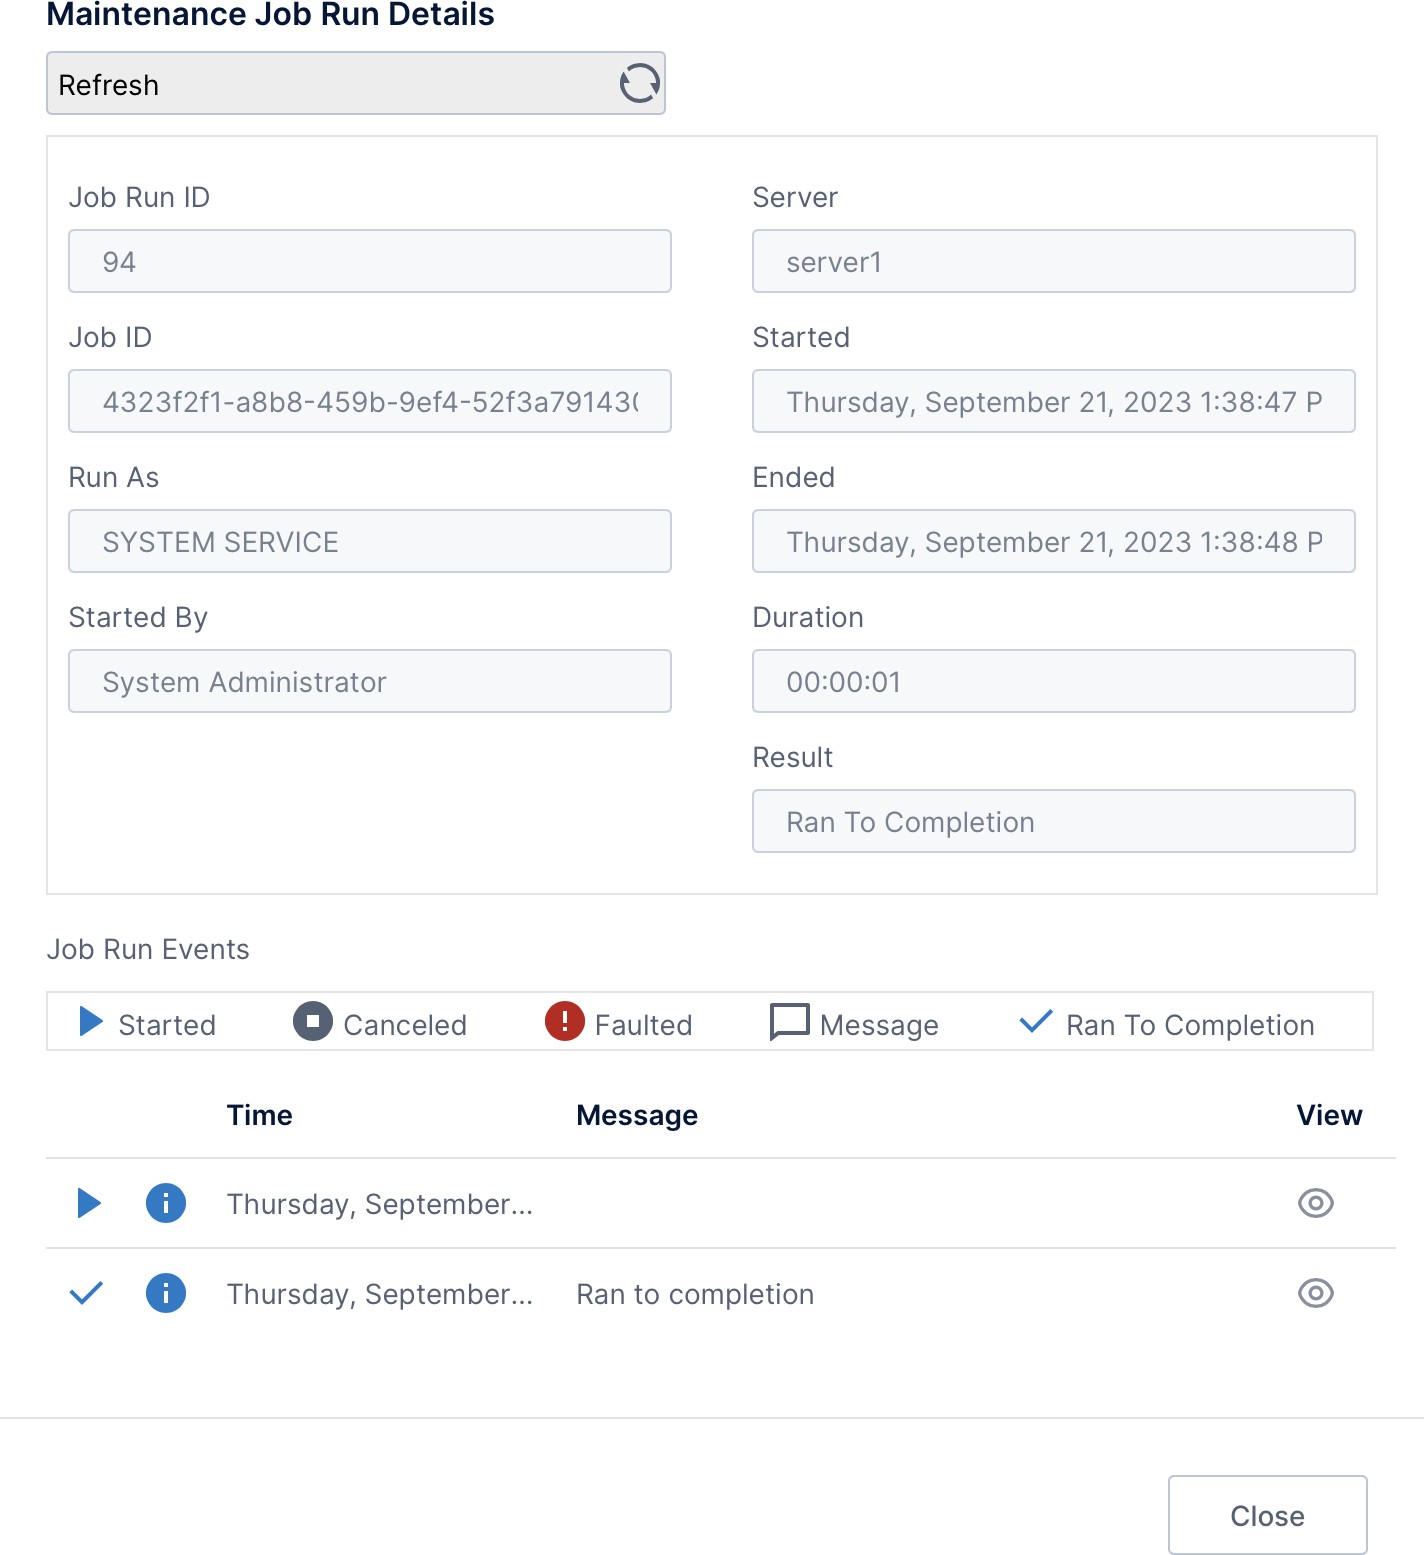Click the red Faulted exclamation icon
1424x1555 pixels.
(564, 1022)
